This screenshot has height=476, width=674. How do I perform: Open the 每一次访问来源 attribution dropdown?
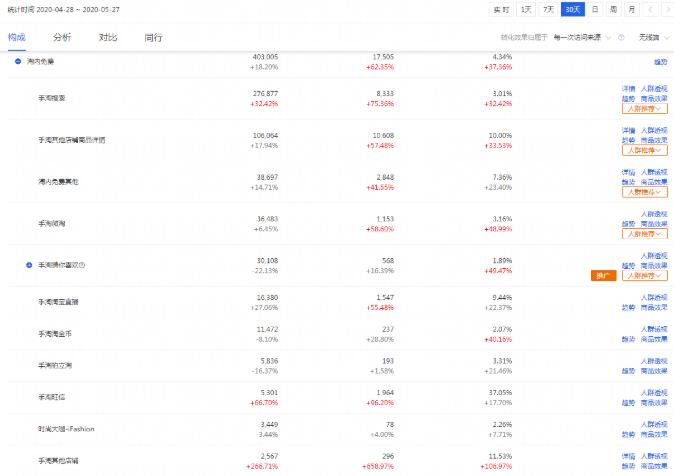click(579, 37)
